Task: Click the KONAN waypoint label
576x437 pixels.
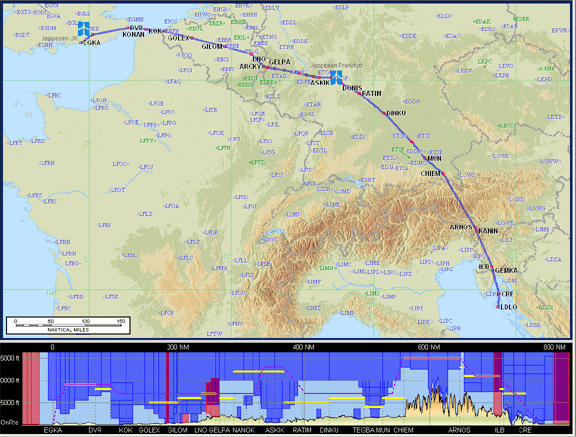Action: (x=133, y=35)
